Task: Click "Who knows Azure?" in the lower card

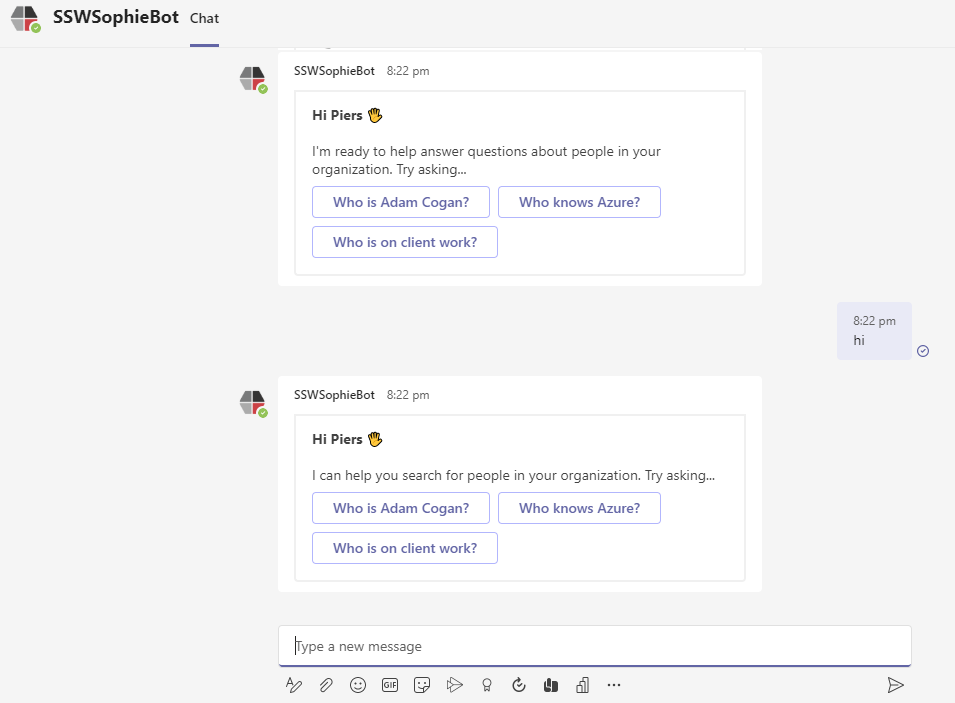Action: click(x=579, y=508)
